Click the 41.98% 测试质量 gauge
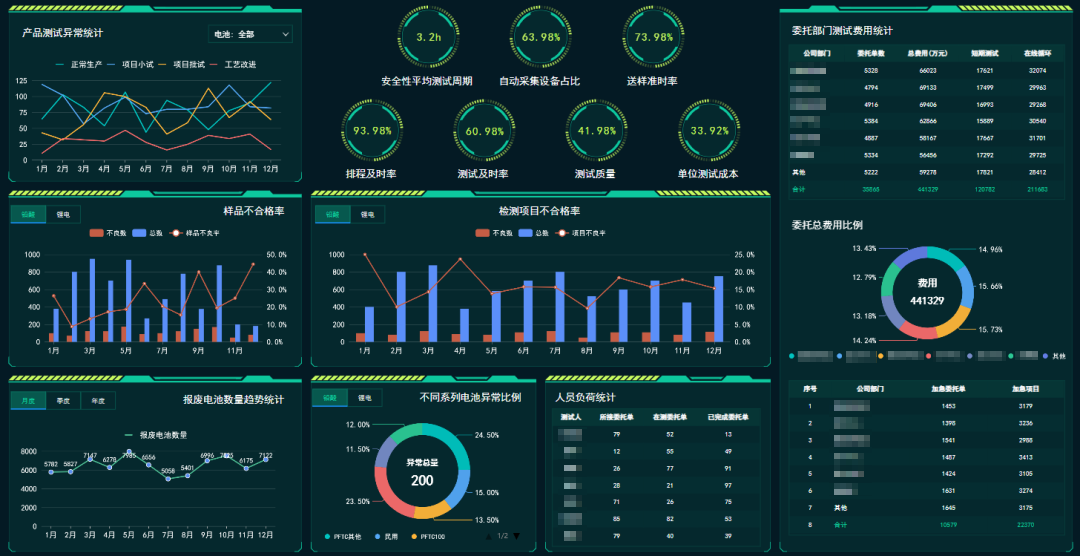This screenshot has width=1080, height=556. click(596, 131)
